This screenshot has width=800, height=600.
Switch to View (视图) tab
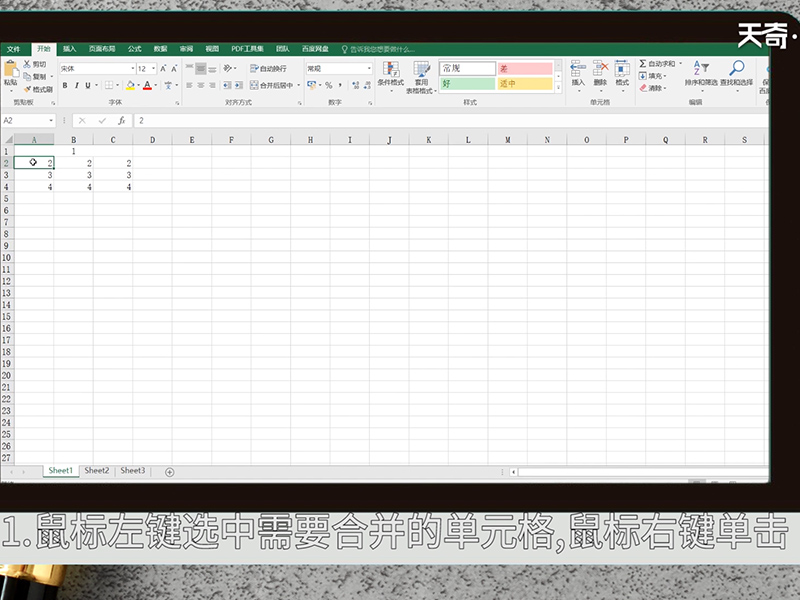point(212,49)
